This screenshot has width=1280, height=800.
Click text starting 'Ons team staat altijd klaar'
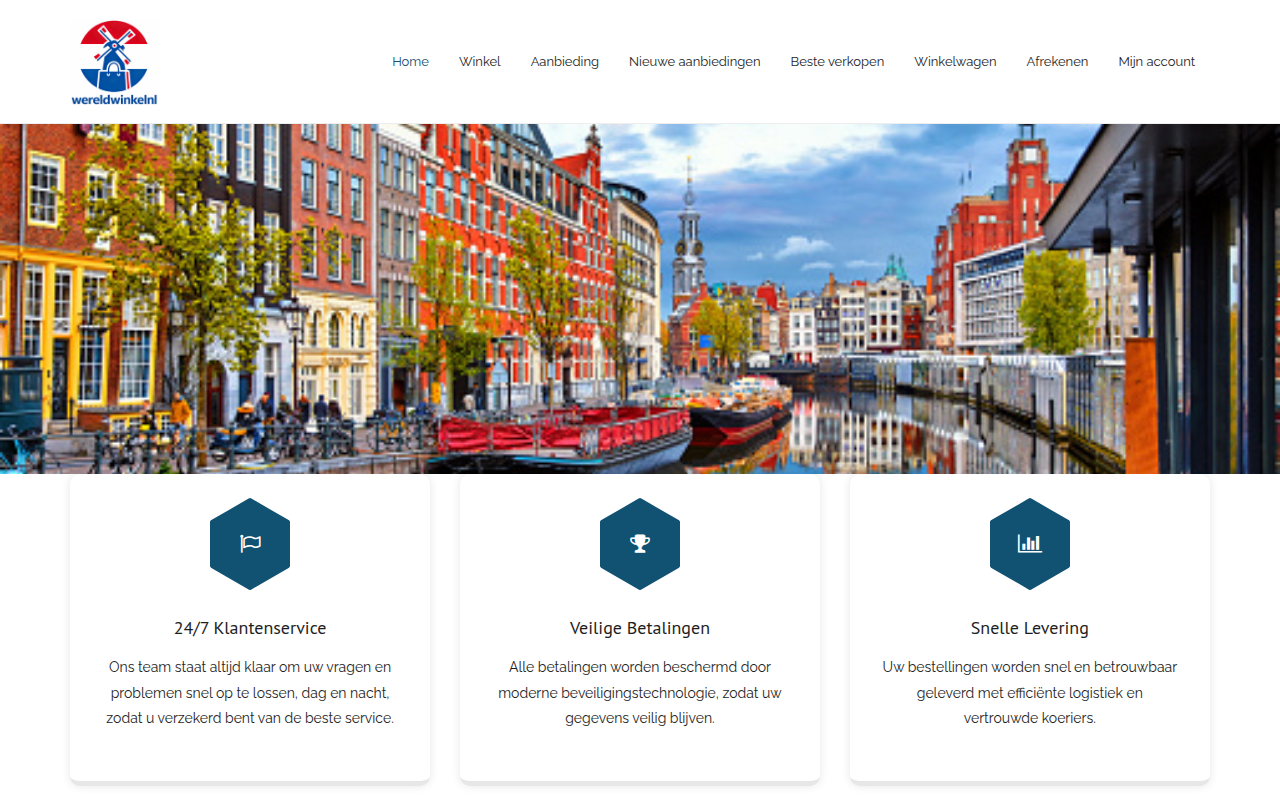click(x=250, y=692)
